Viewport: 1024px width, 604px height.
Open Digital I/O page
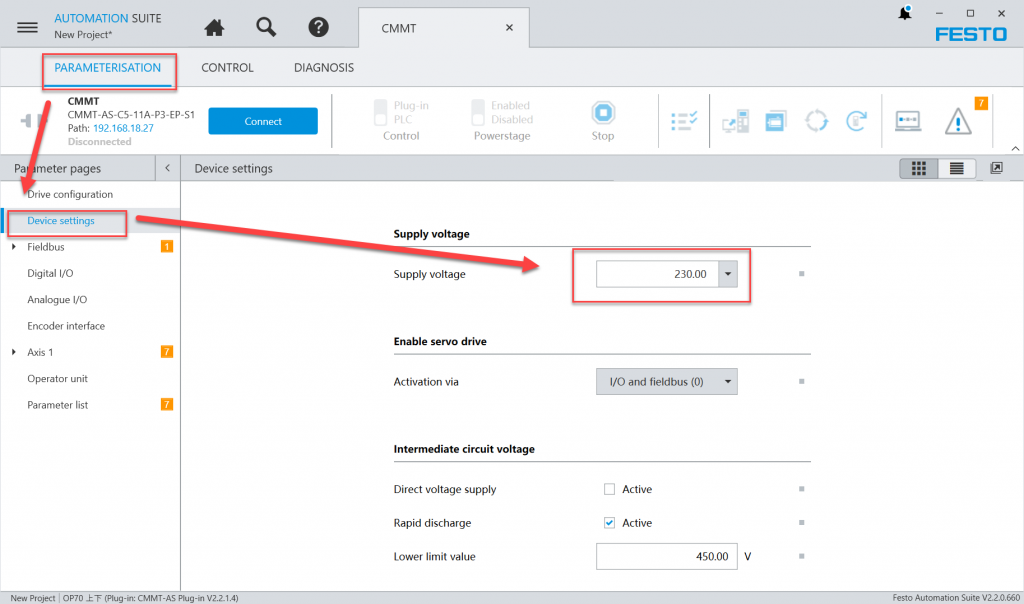pos(50,273)
